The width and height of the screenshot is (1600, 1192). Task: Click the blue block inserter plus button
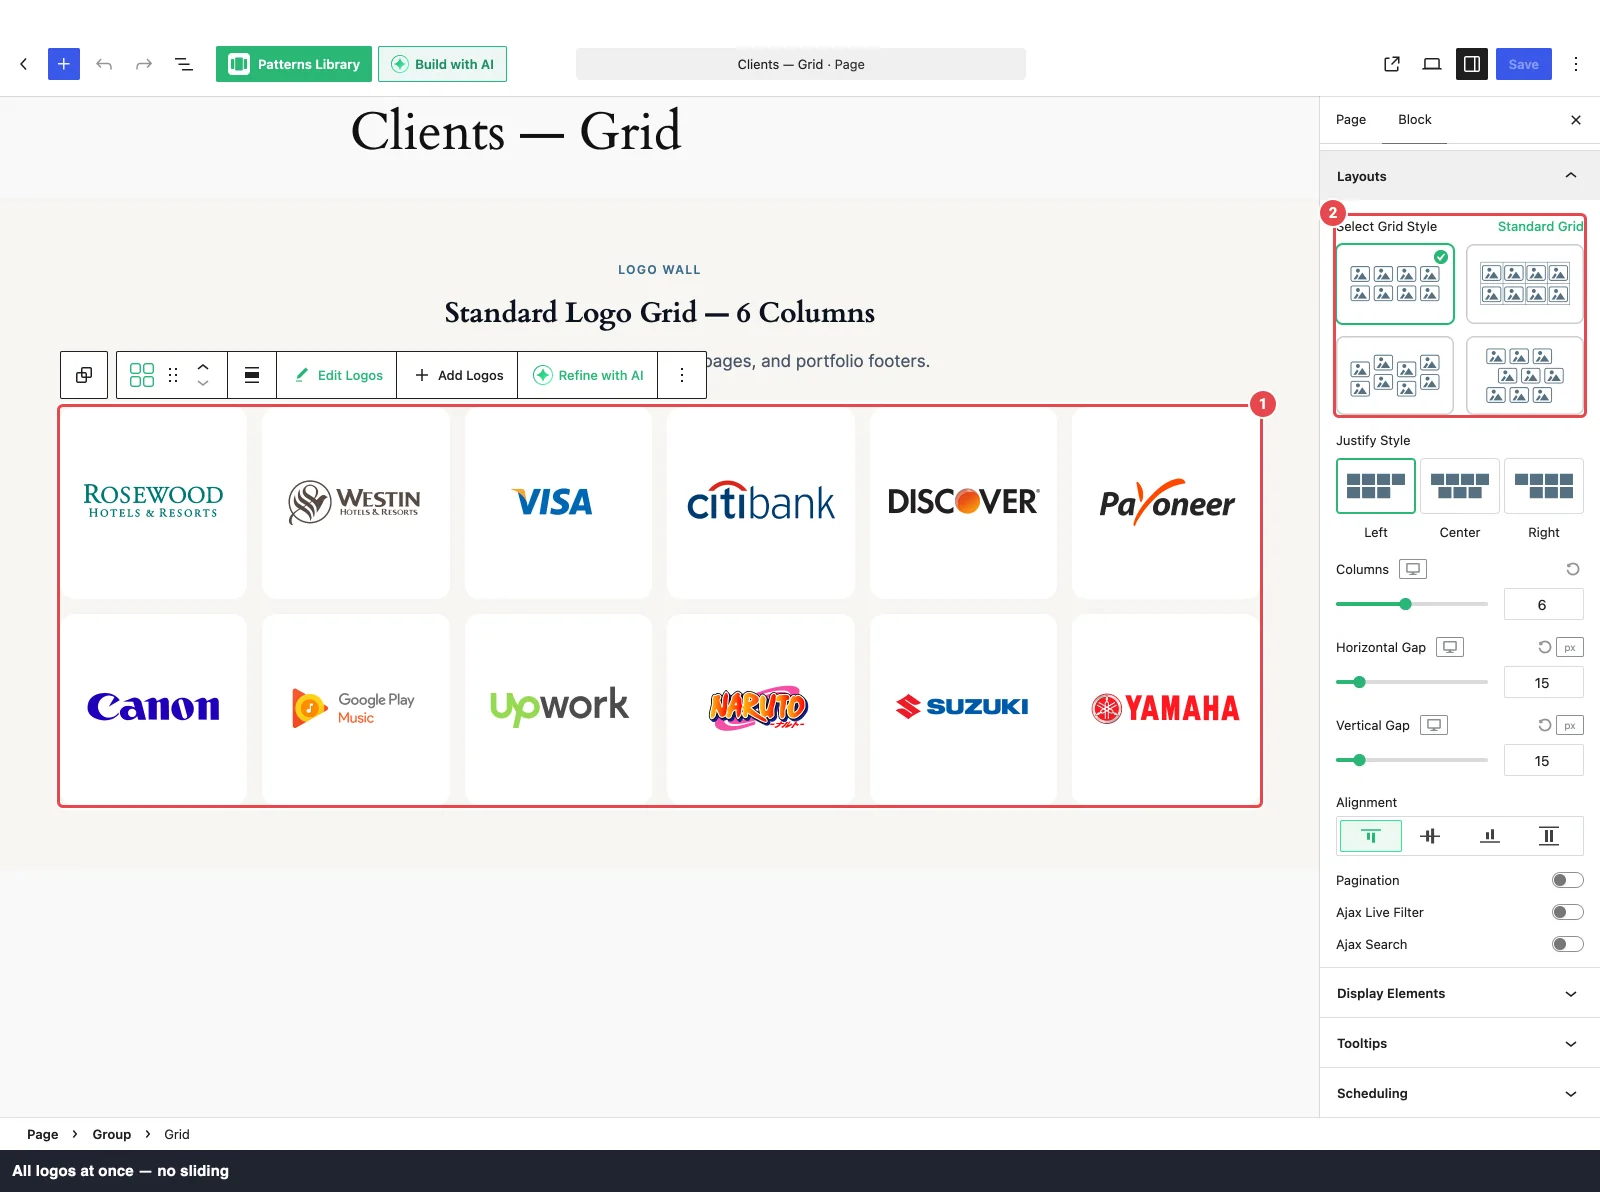[x=64, y=64]
